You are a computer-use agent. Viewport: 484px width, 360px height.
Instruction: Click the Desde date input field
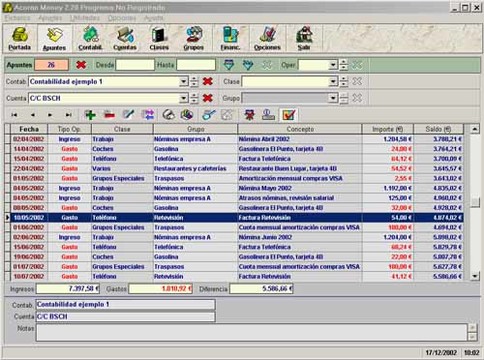click(x=135, y=65)
